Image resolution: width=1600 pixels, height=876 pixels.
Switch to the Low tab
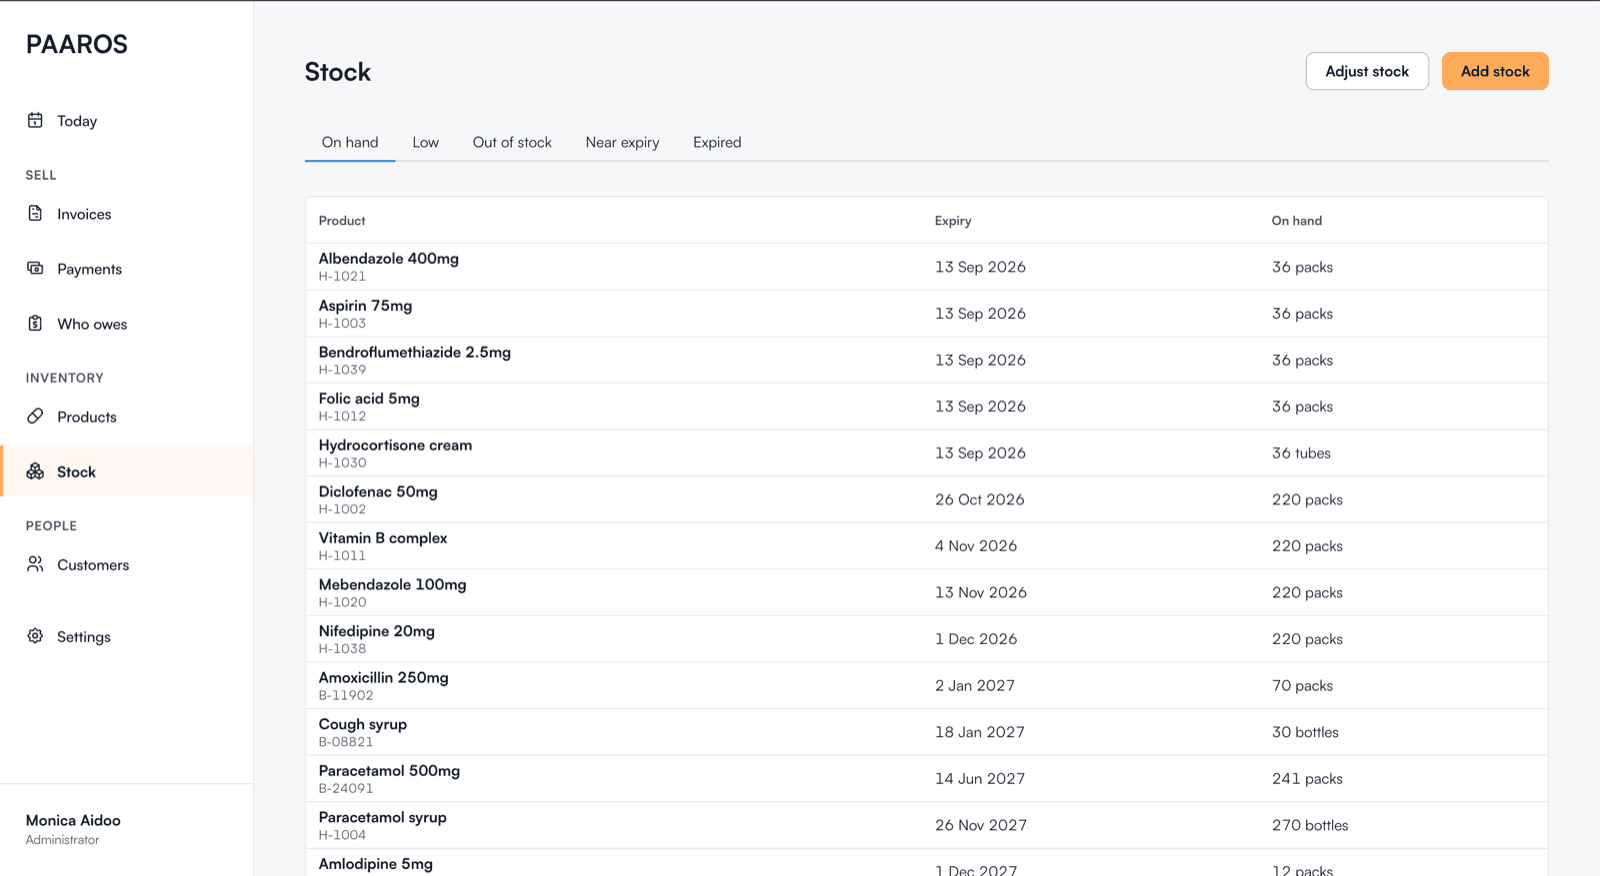click(426, 142)
